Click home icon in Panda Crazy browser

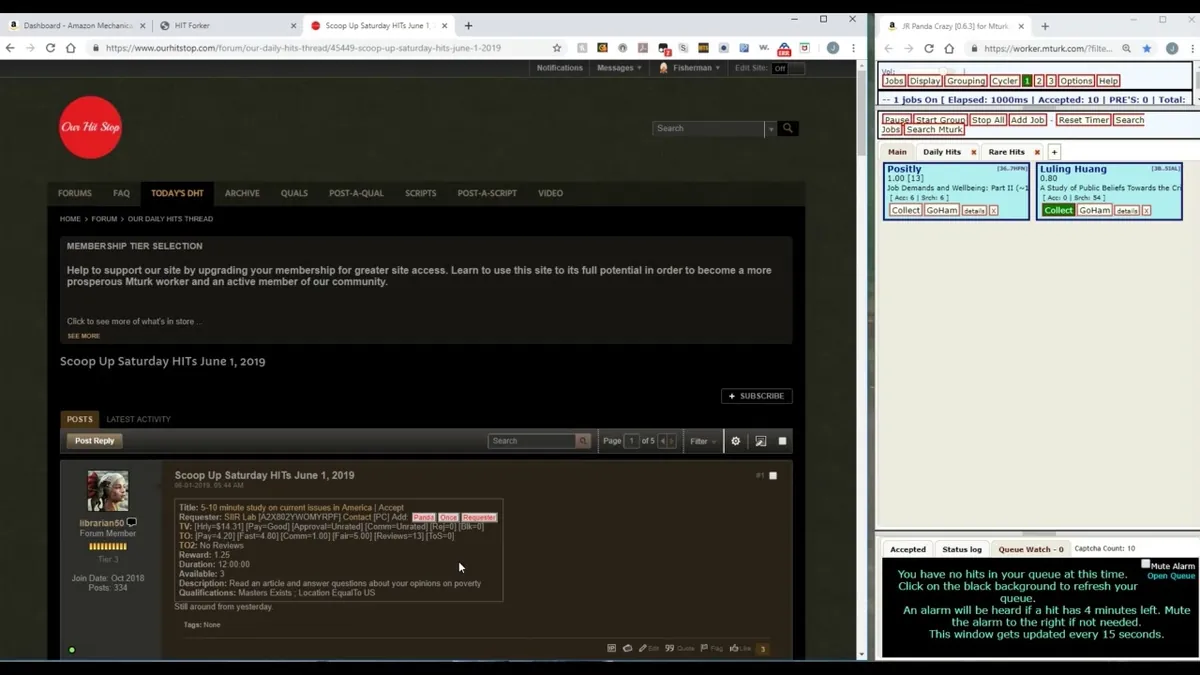coord(949,48)
